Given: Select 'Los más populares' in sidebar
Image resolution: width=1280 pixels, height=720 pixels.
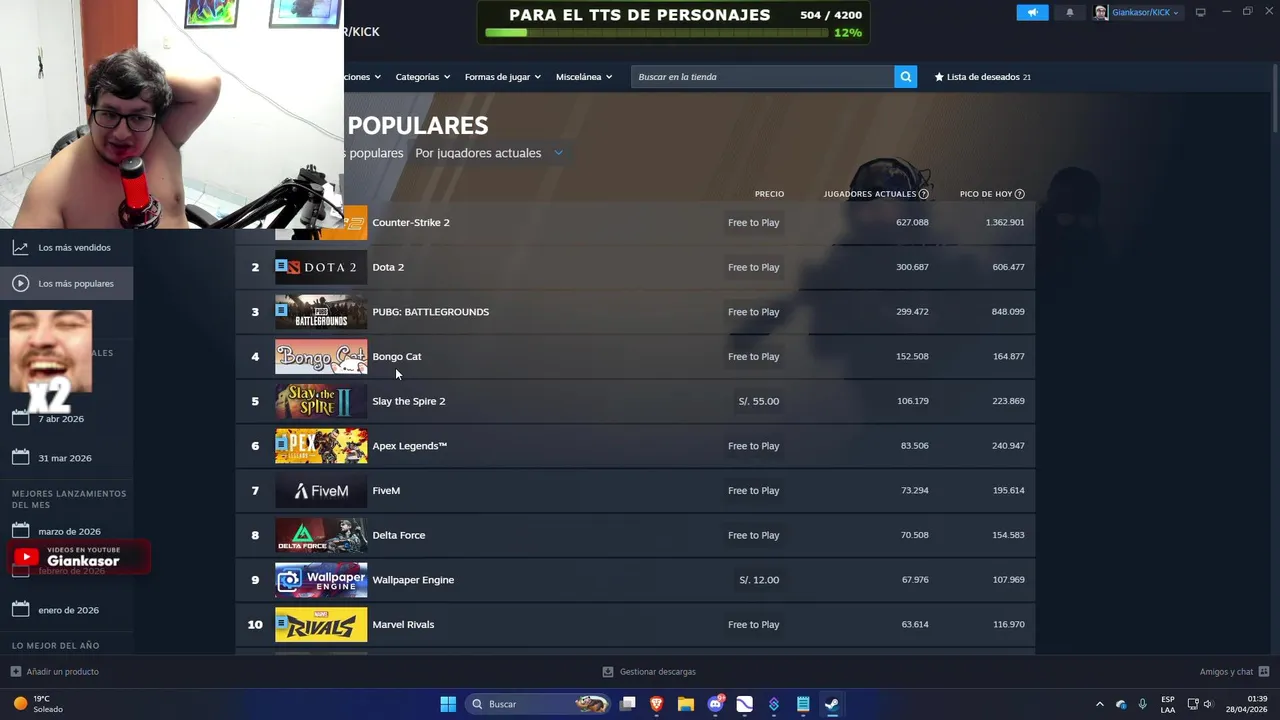Looking at the screenshot, I should pyautogui.click(x=66, y=283).
